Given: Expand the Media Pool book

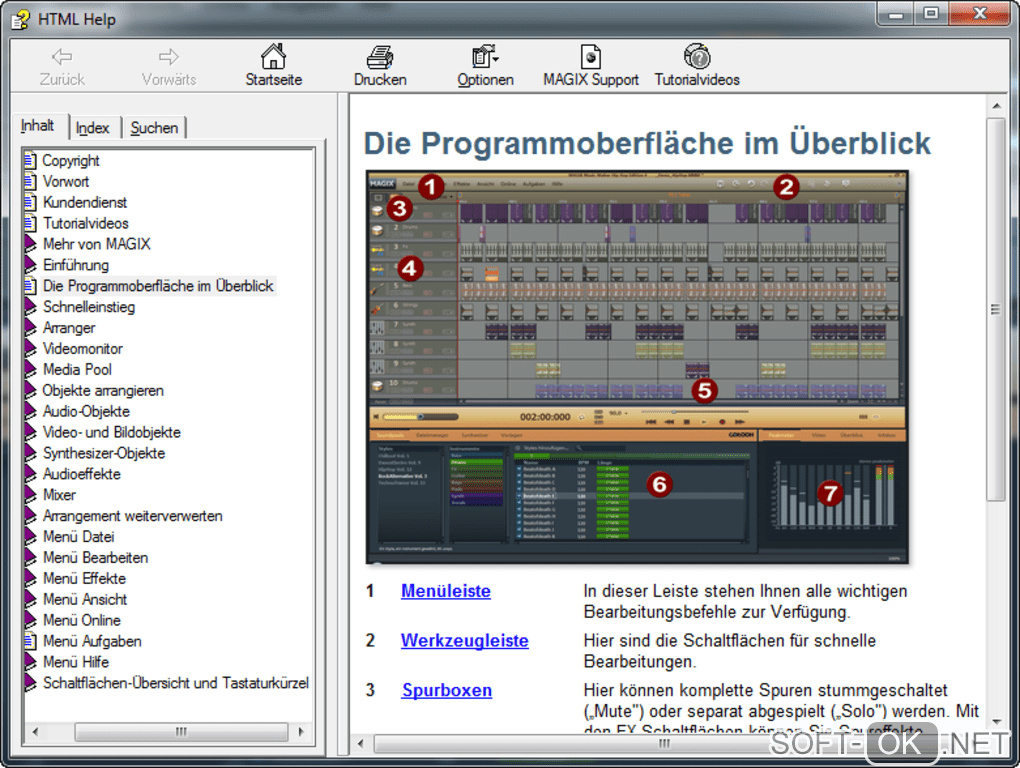Looking at the screenshot, I should coord(30,369).
